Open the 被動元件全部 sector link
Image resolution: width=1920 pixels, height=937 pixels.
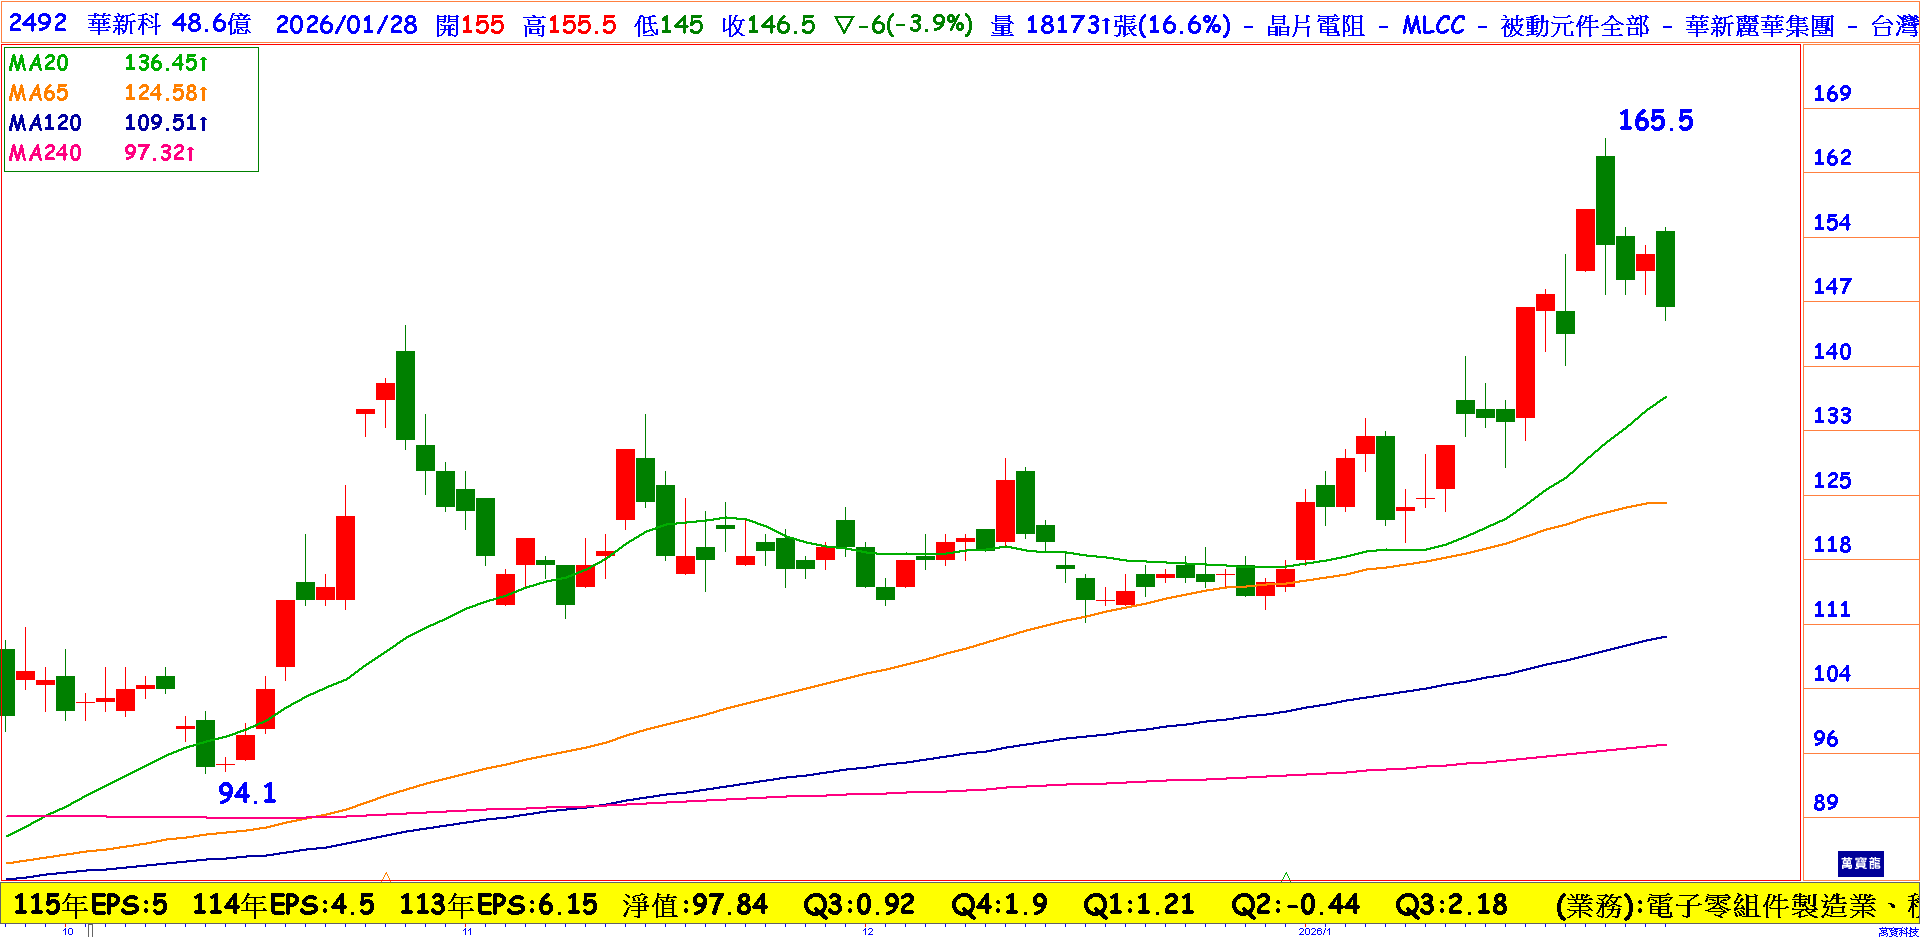[x=1574, y=26]
